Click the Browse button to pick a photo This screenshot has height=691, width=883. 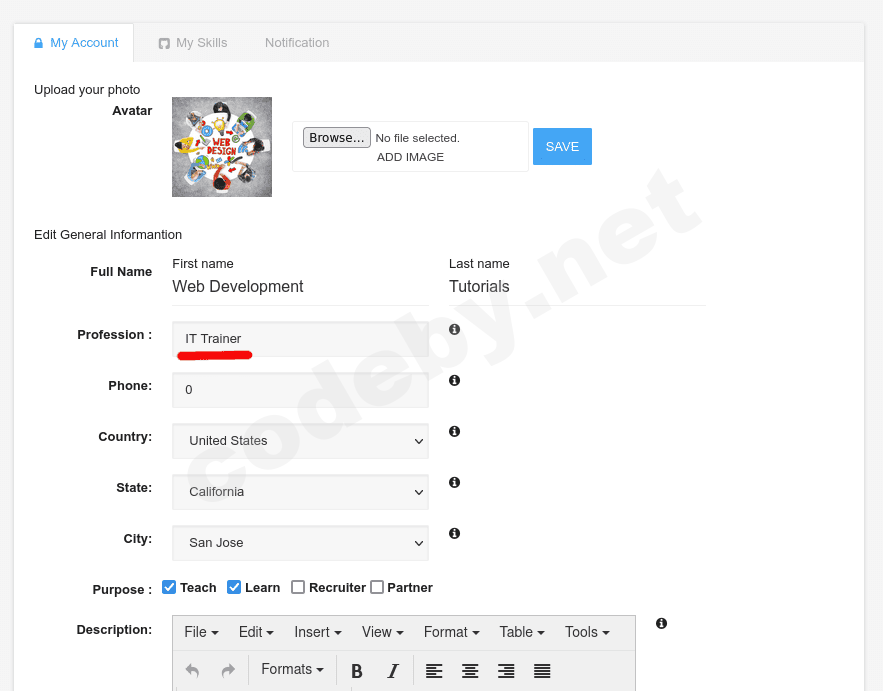coord(336,137)
